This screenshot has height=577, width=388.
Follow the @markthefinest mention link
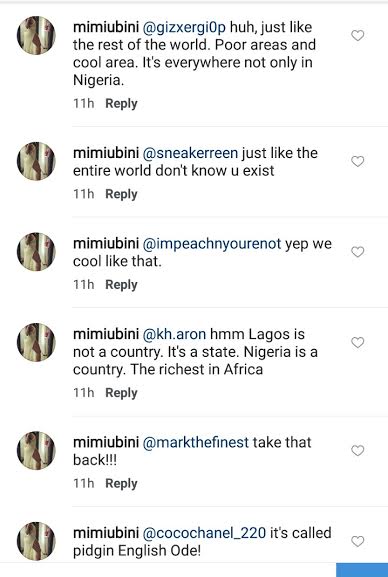[x=195, y=443]
